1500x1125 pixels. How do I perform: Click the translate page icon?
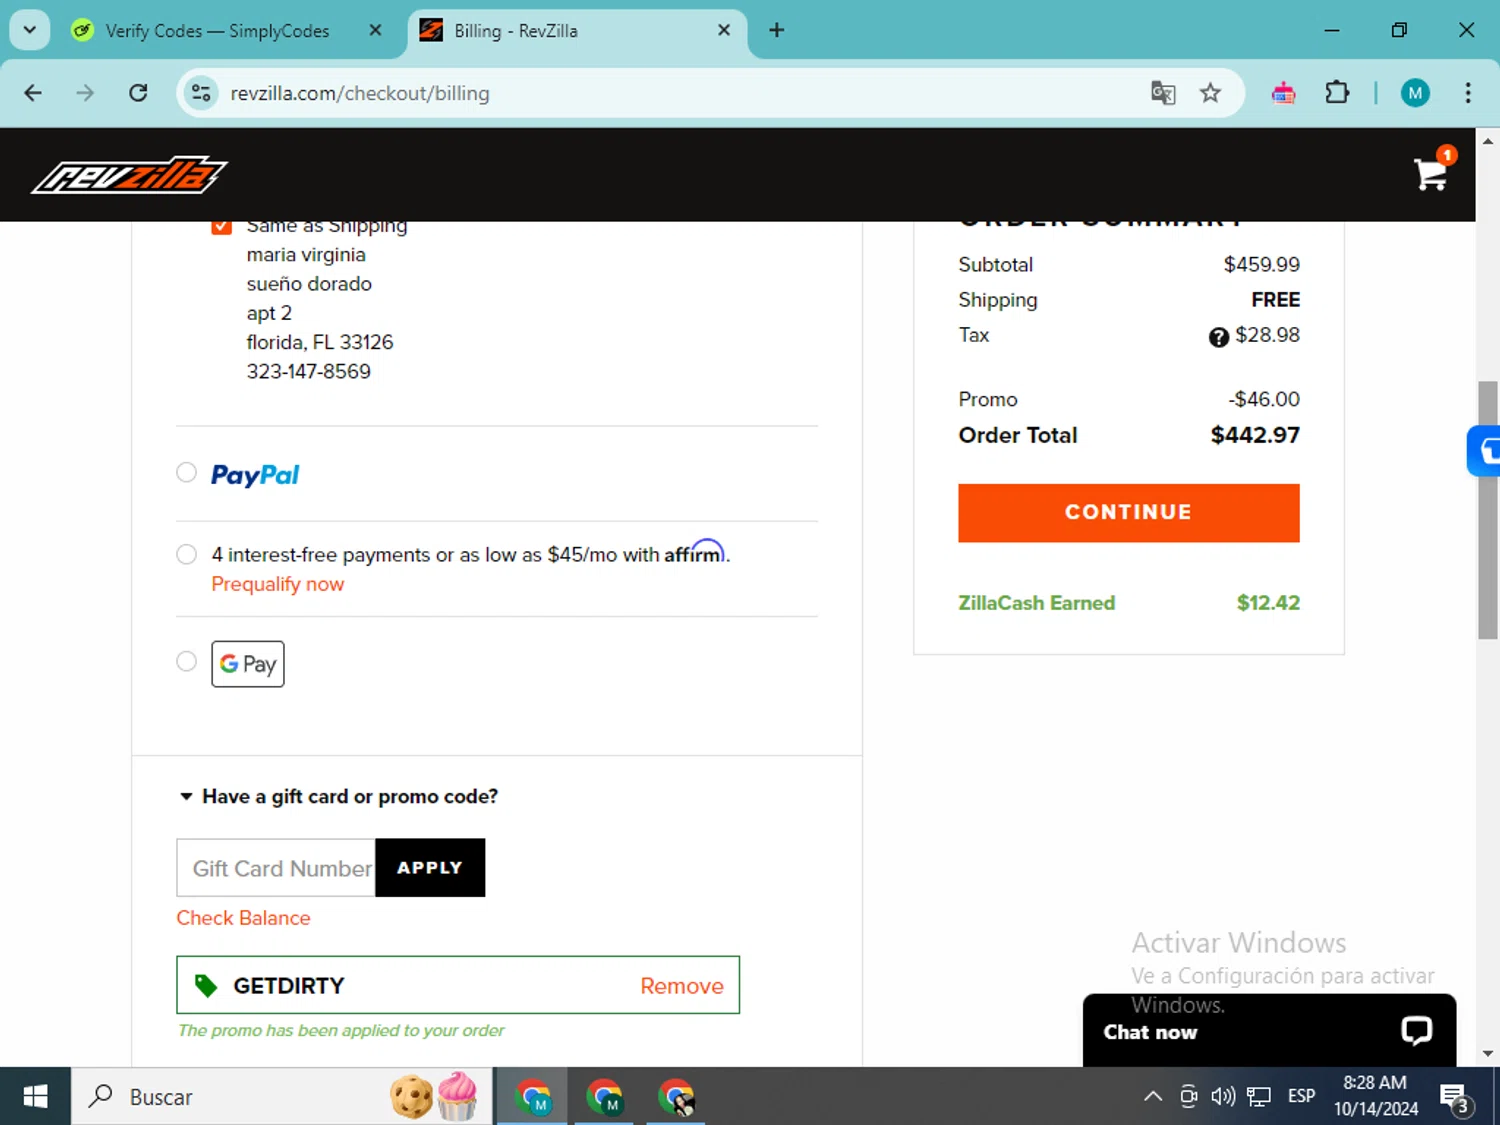(1163, 93)
